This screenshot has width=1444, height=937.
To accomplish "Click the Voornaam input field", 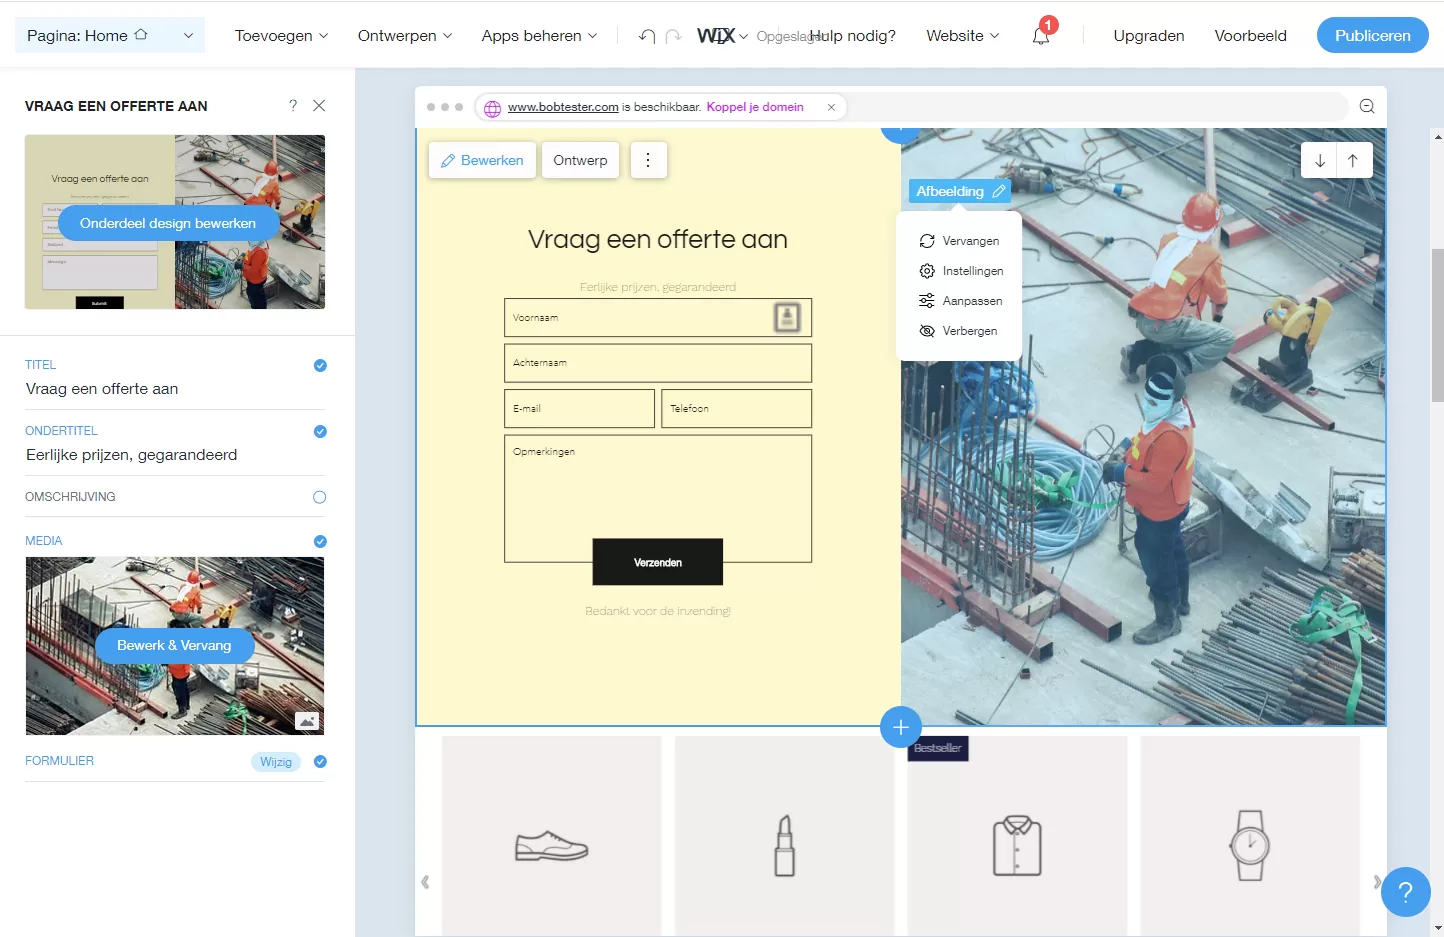I will (x=658, y=318).
